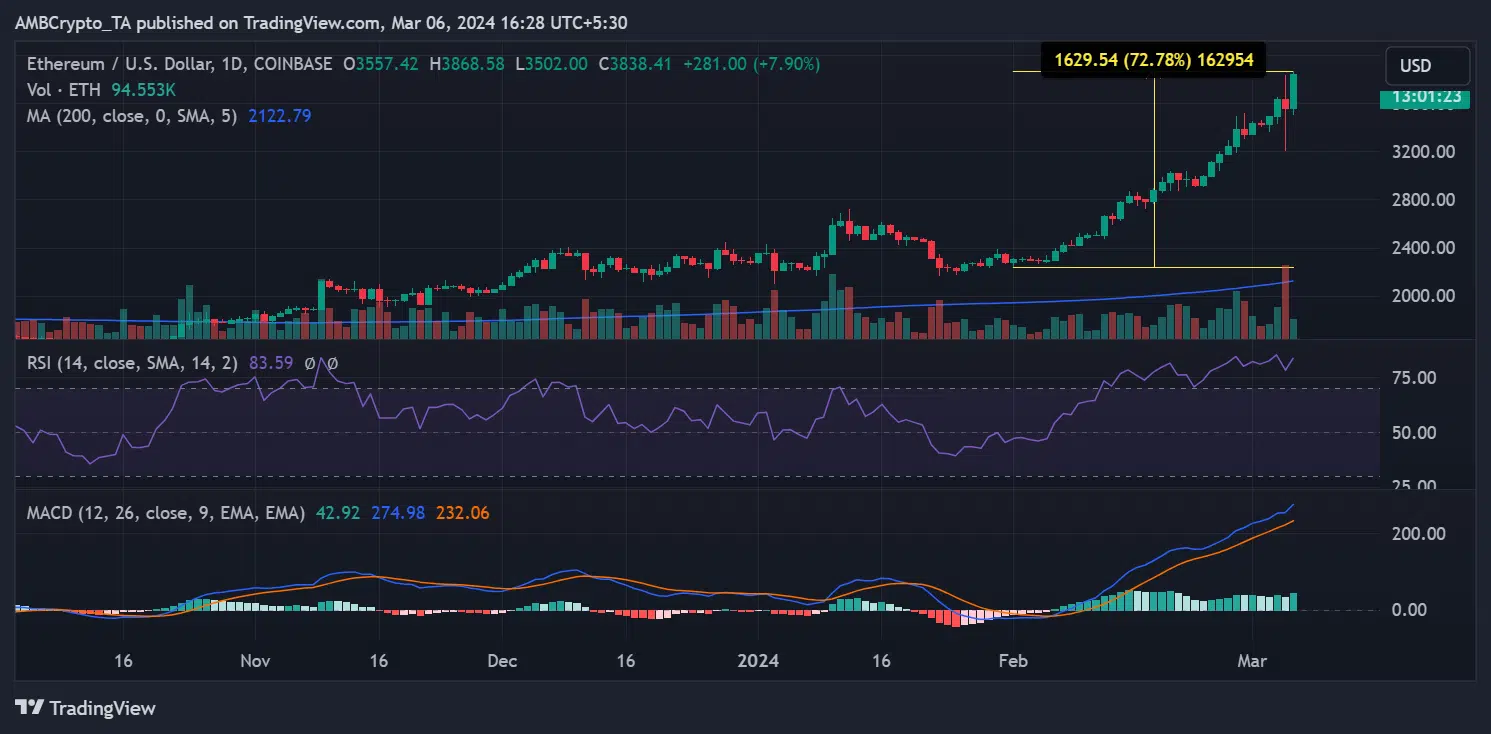This screenshot has height=734, width=1491.
Task: Click the Feb label on the time axis
Action: coord(1014,661)
